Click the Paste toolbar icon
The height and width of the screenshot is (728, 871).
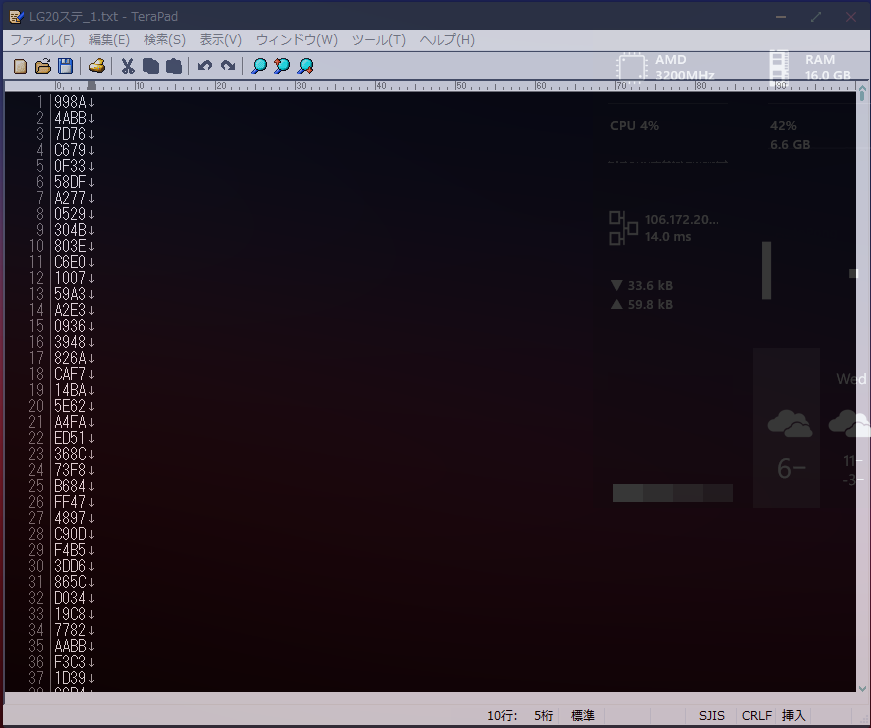pos(174,66)
